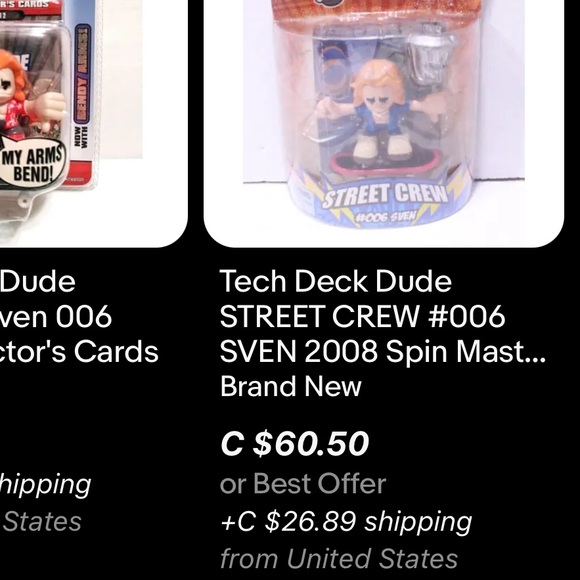
Task: Click the red skateboard under Sven
Action: coord(384,162)
